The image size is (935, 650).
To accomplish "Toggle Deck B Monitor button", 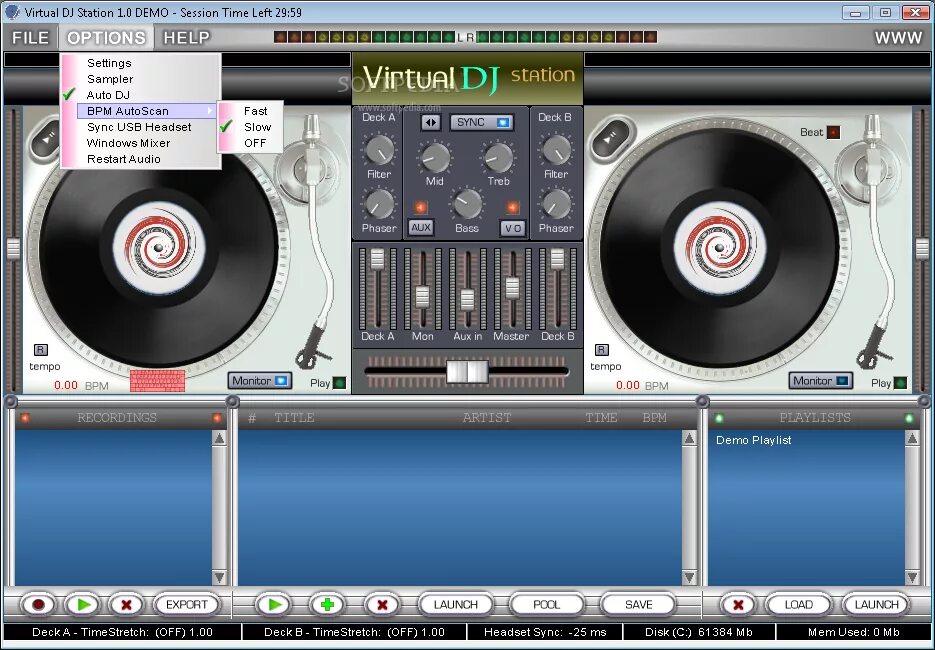I will click(x=821, y=380).
